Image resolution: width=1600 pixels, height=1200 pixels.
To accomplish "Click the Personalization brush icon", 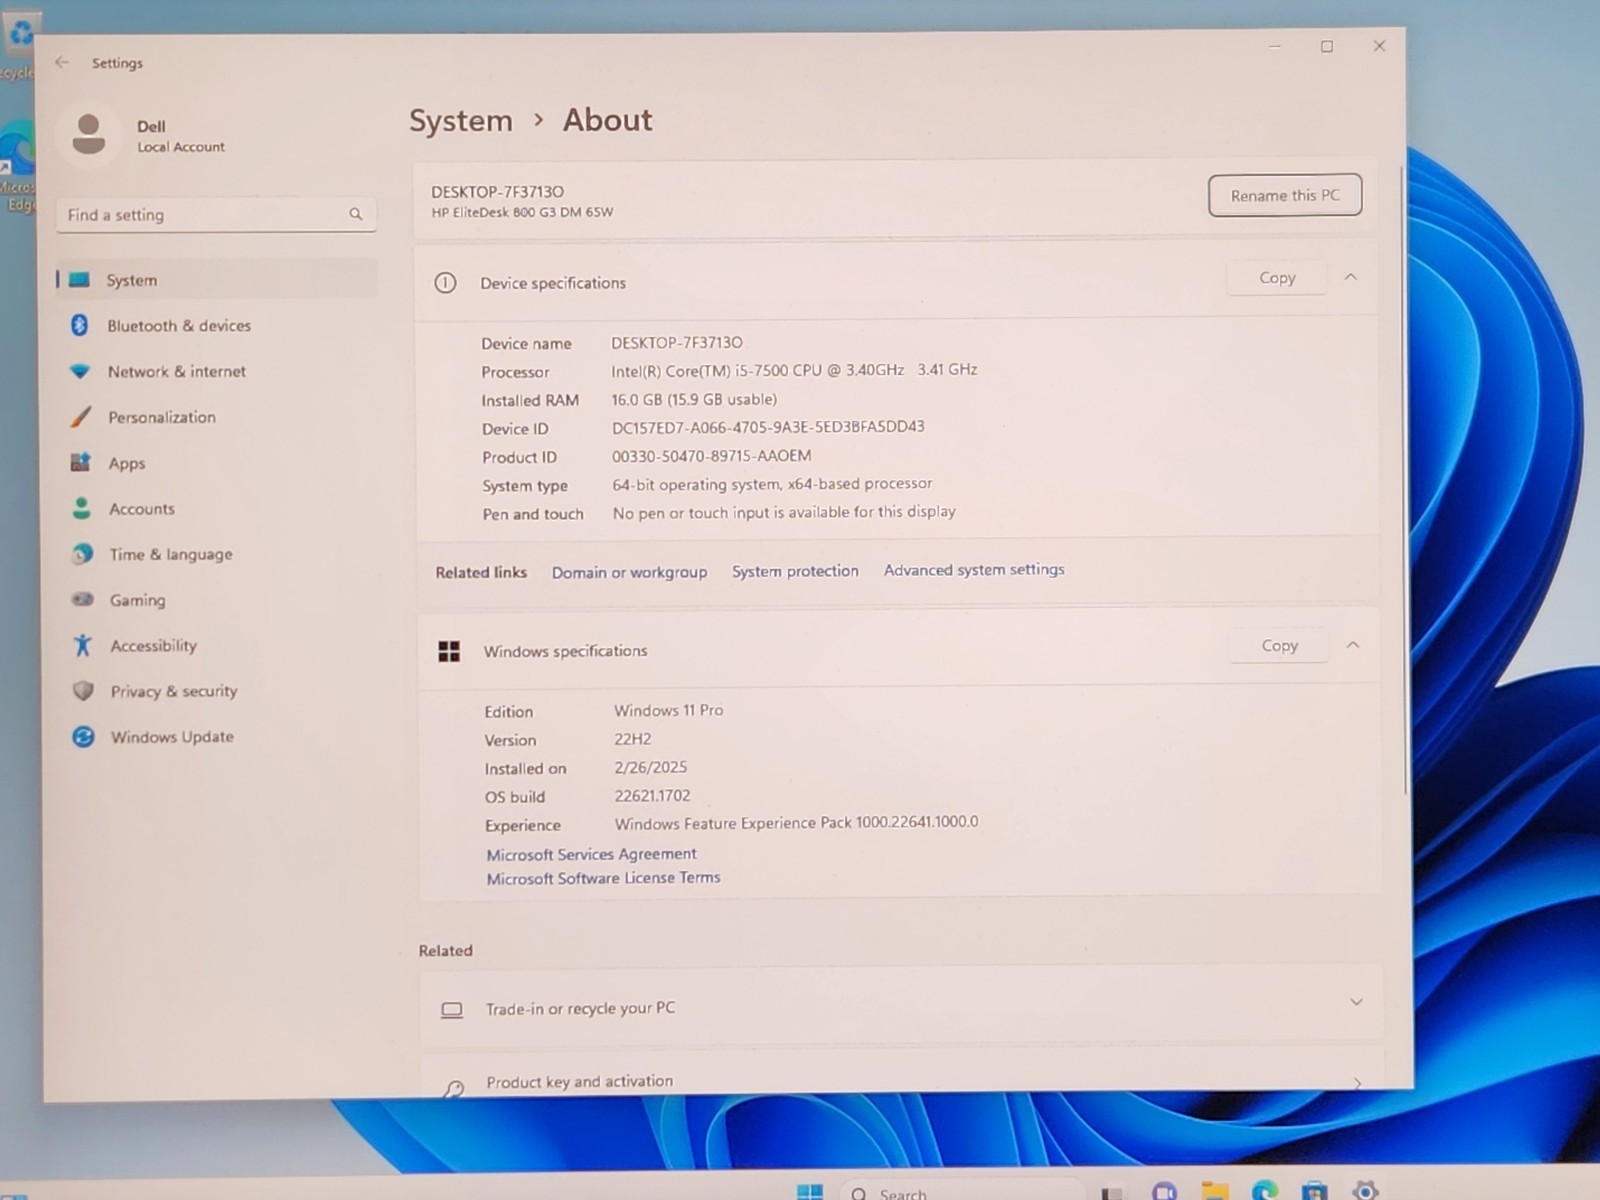I will click(x=81, y=417).
